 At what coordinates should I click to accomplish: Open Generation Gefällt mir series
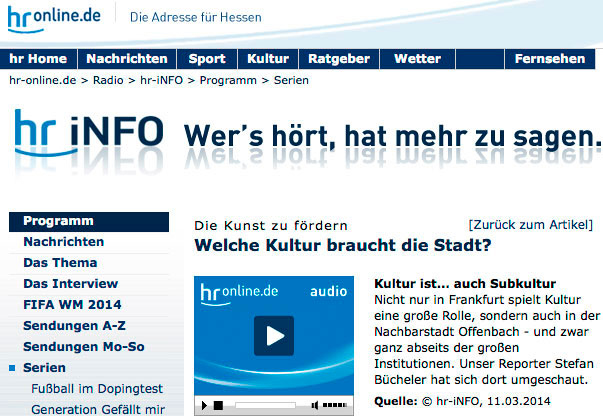[98, 409]
